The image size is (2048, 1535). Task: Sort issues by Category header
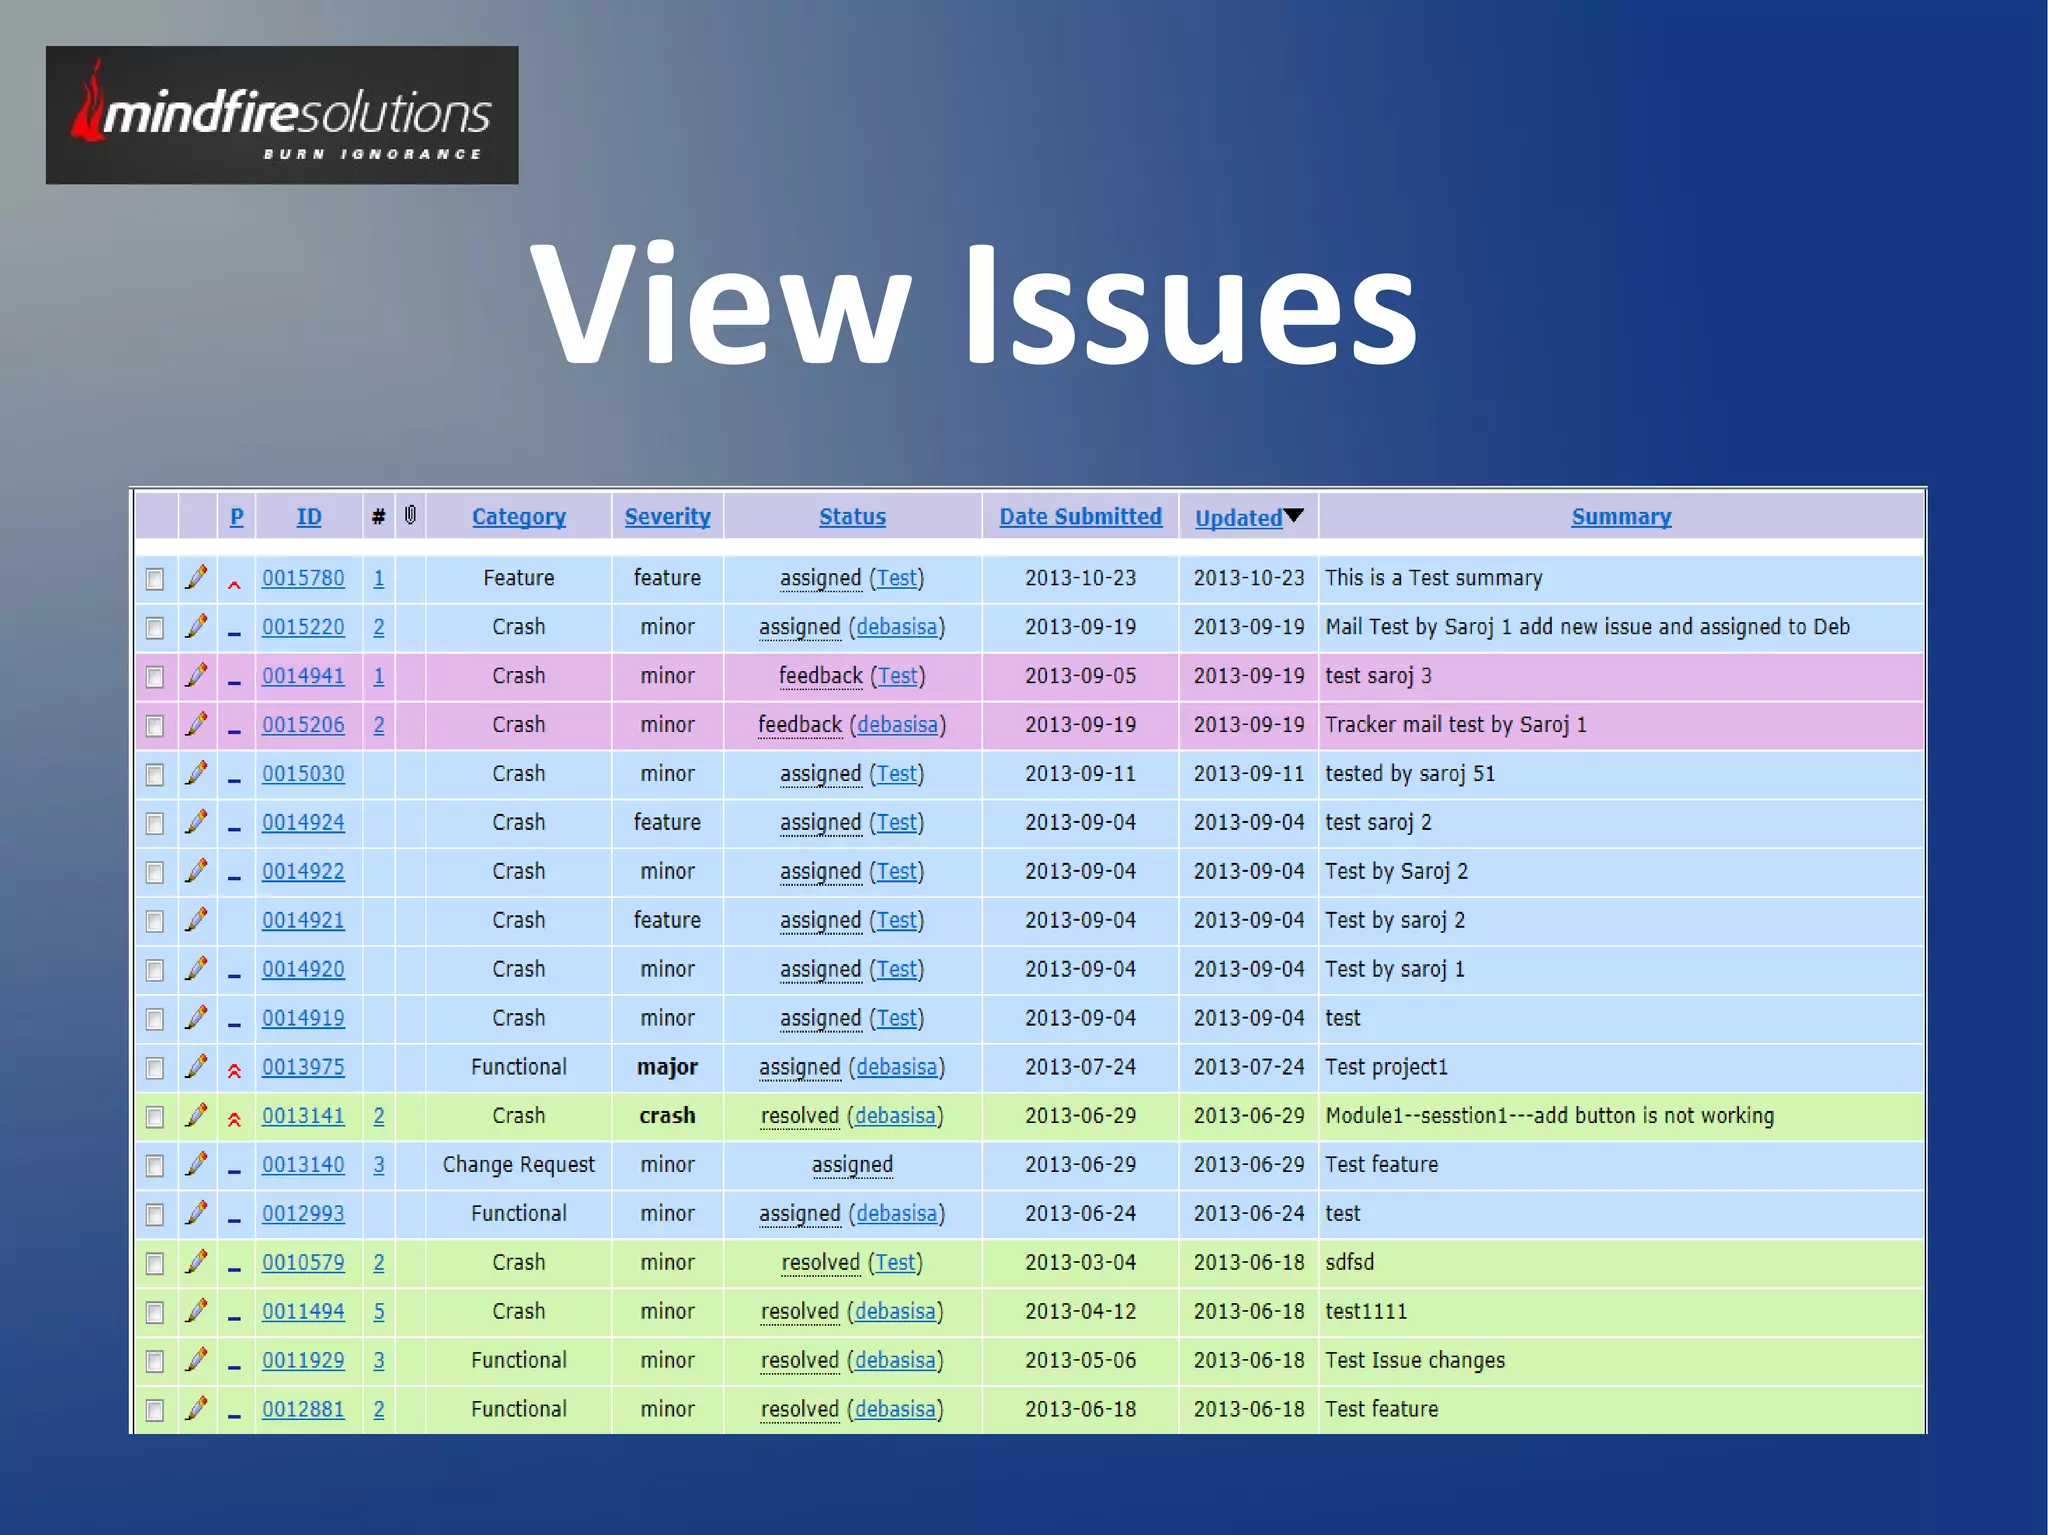[519, 517]
